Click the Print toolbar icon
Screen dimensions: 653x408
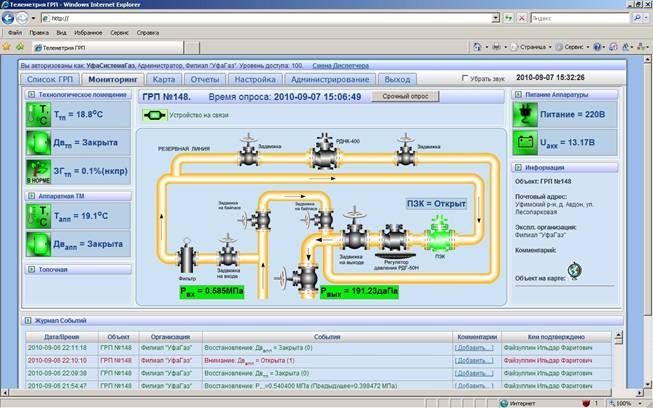pos(496,47)
